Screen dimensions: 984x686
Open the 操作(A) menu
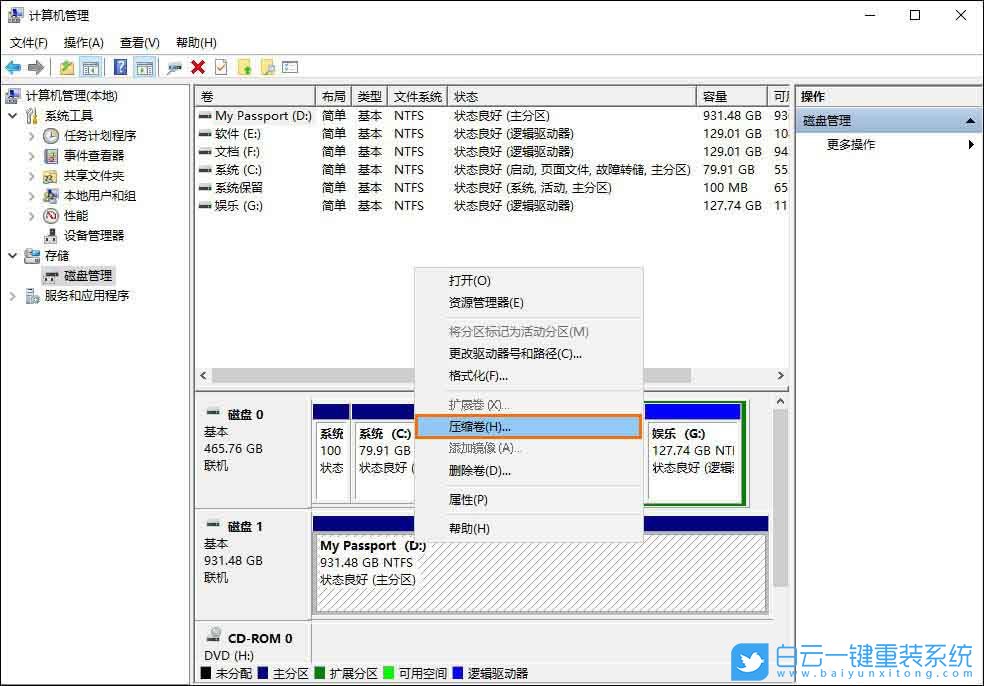[84, 42]
